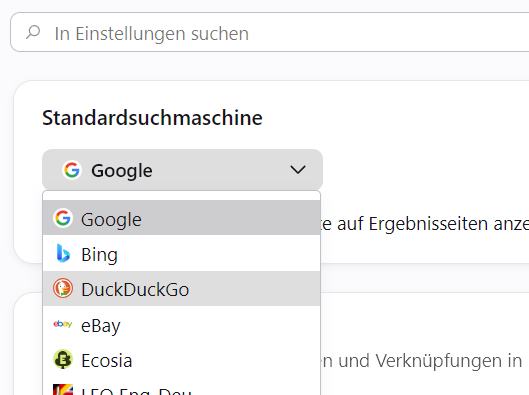Viewport: 529px width, 395px height.
Task: Click the blue Bing logo icon
Action: pos(63,253)
